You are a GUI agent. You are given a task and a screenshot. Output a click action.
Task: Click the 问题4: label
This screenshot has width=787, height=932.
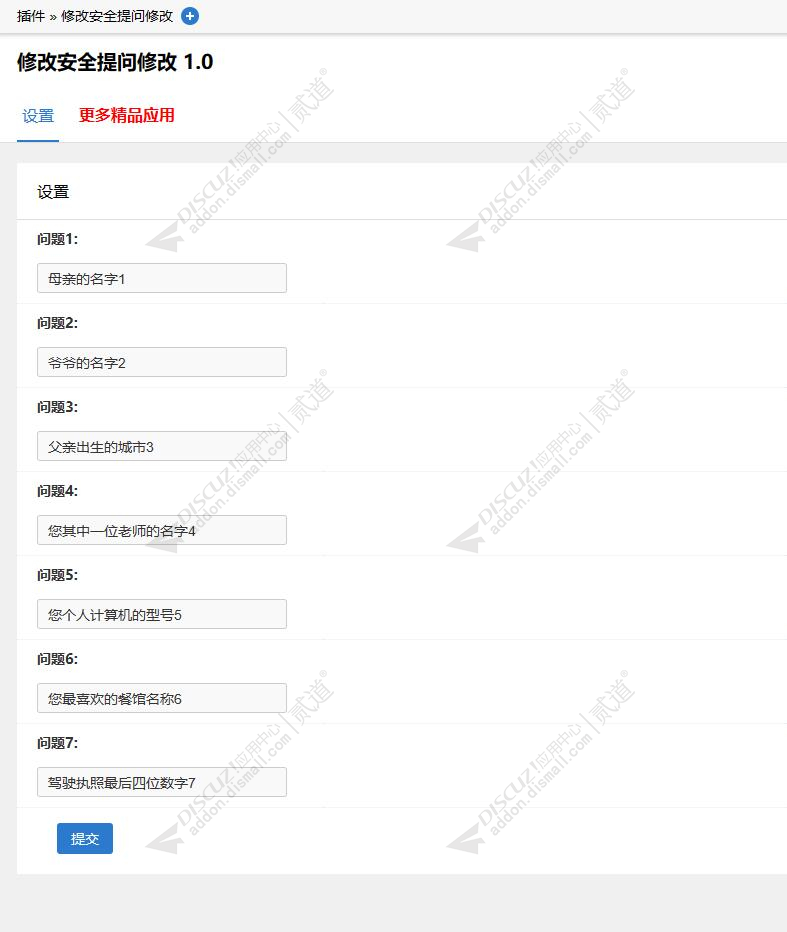[58, 491]
